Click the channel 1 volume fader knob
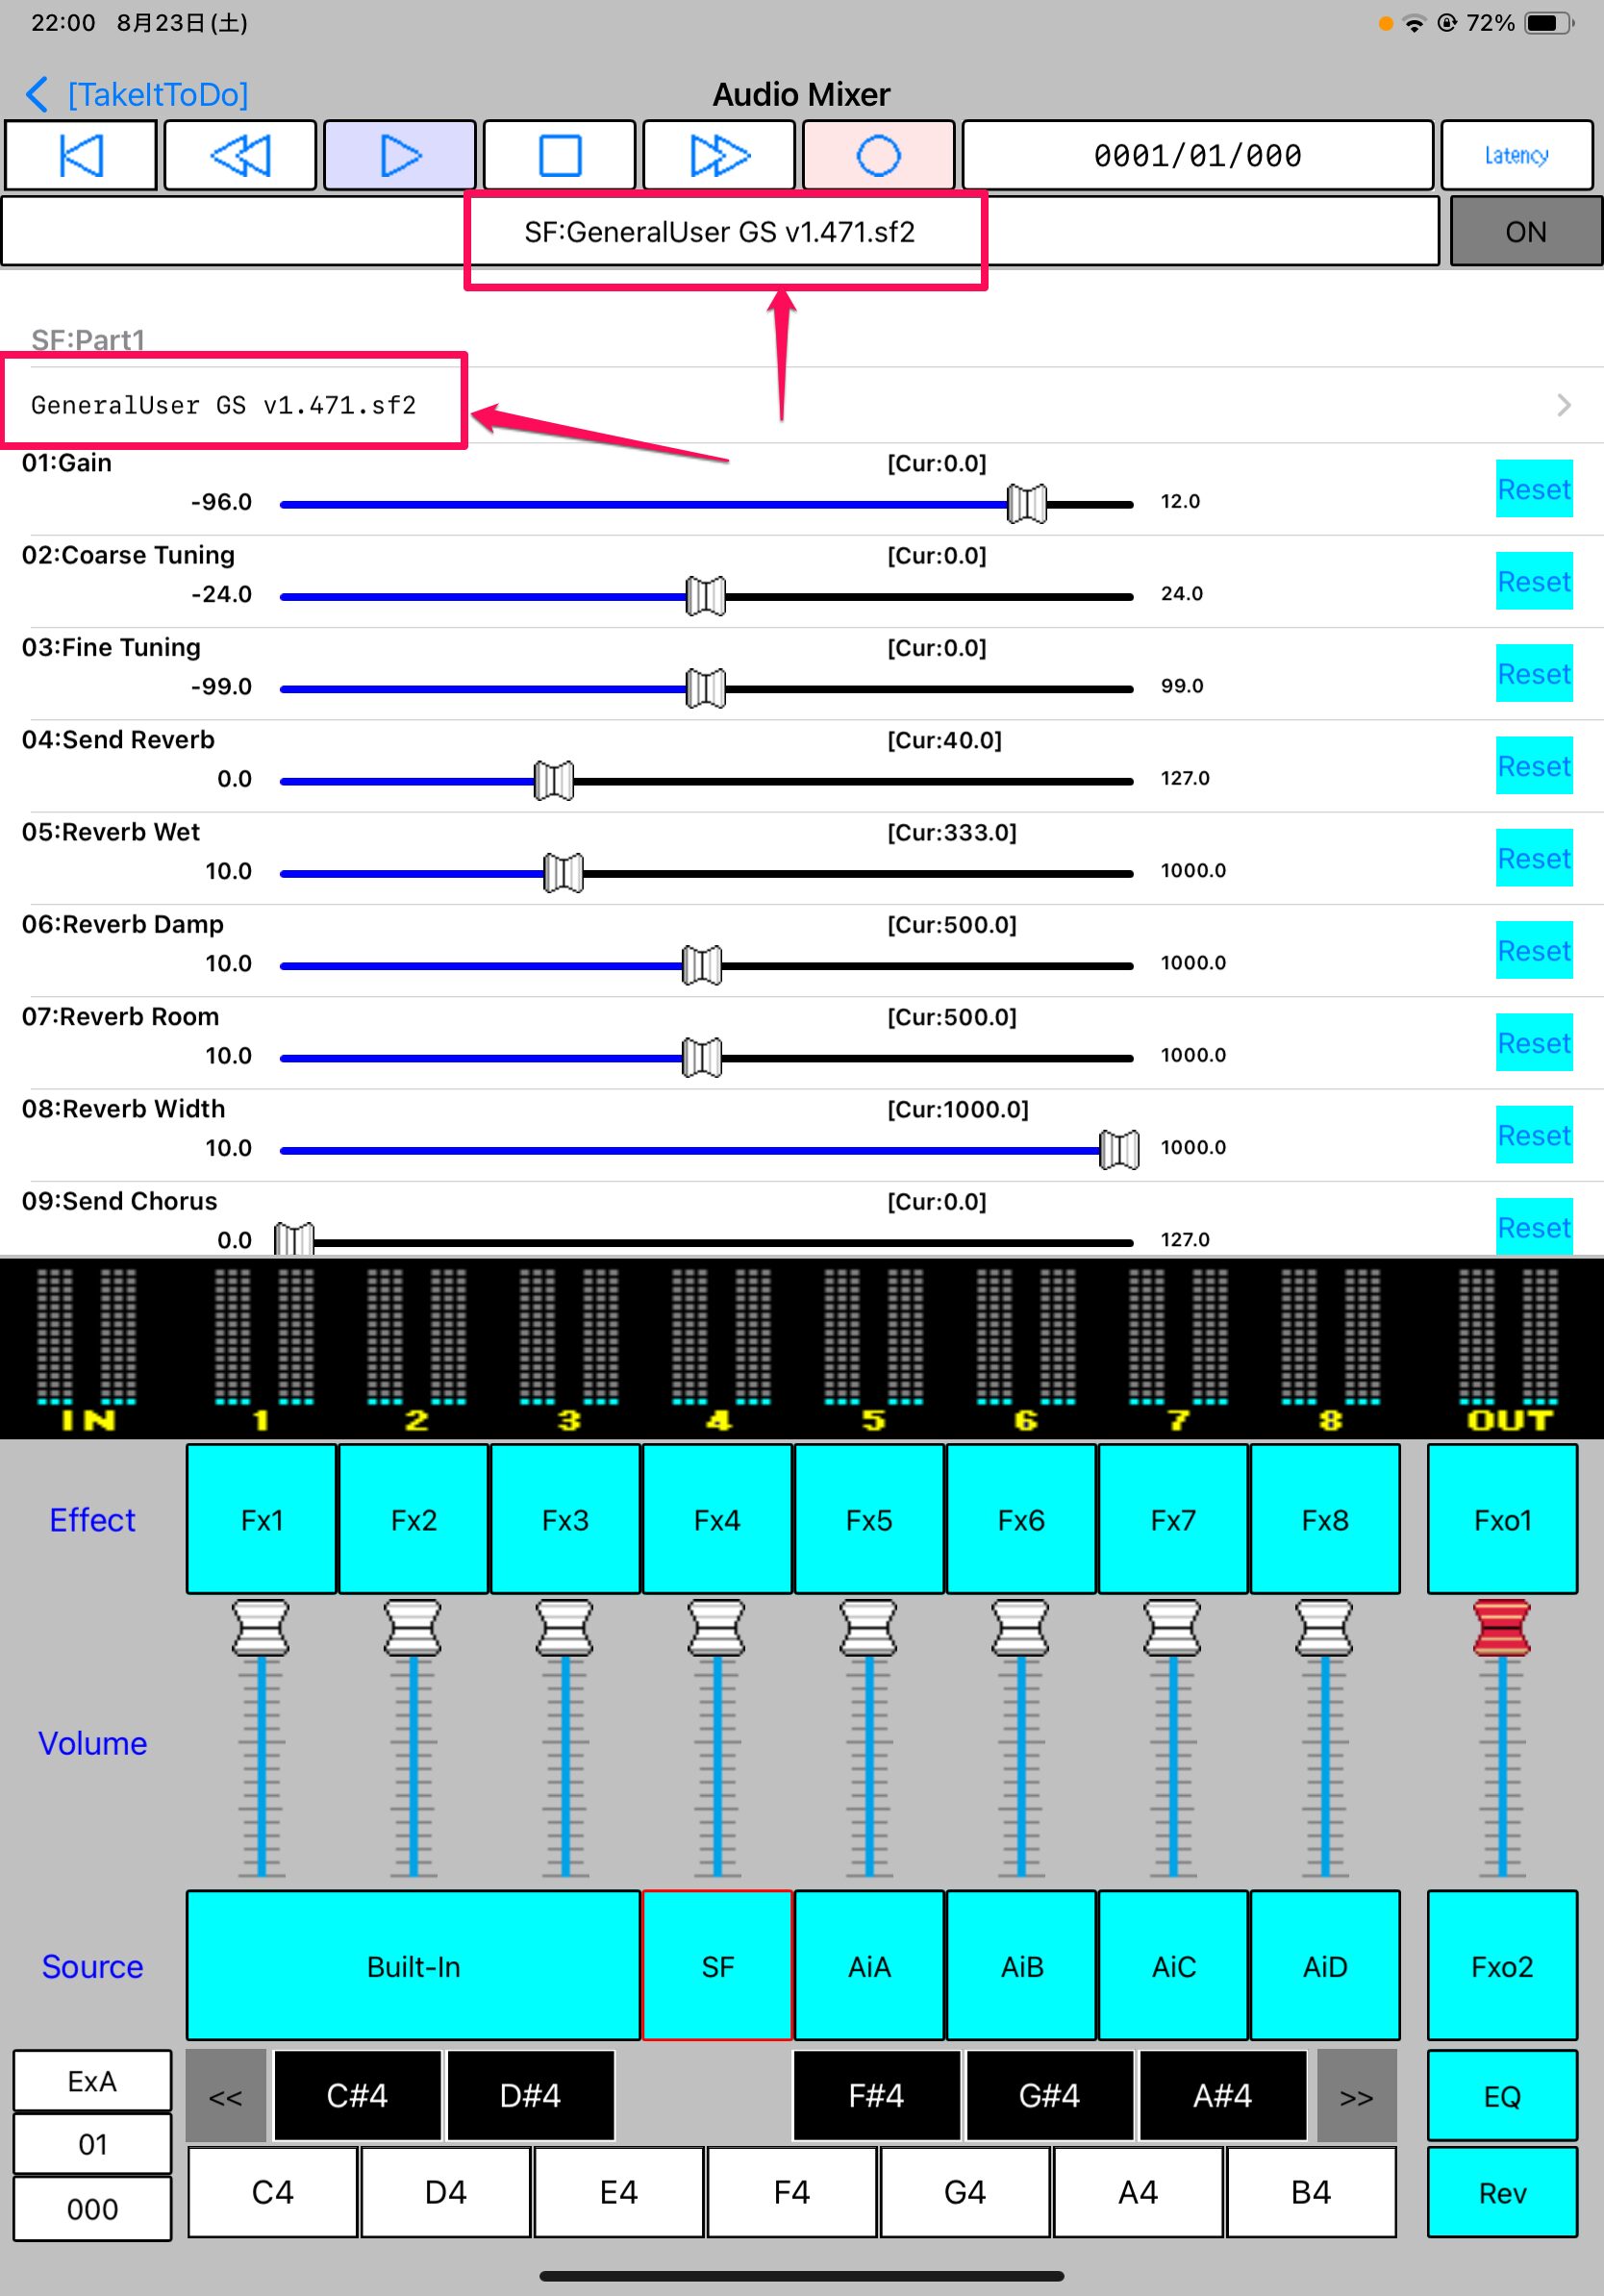The width and height of the screenshot is (1604, 2296). point(261,1628)
